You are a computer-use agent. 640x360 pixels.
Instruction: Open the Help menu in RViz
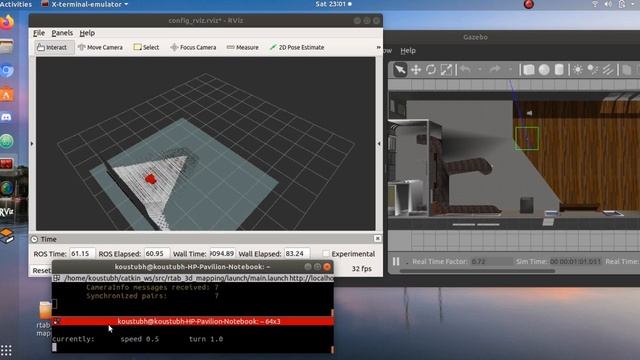coord(87,33)
